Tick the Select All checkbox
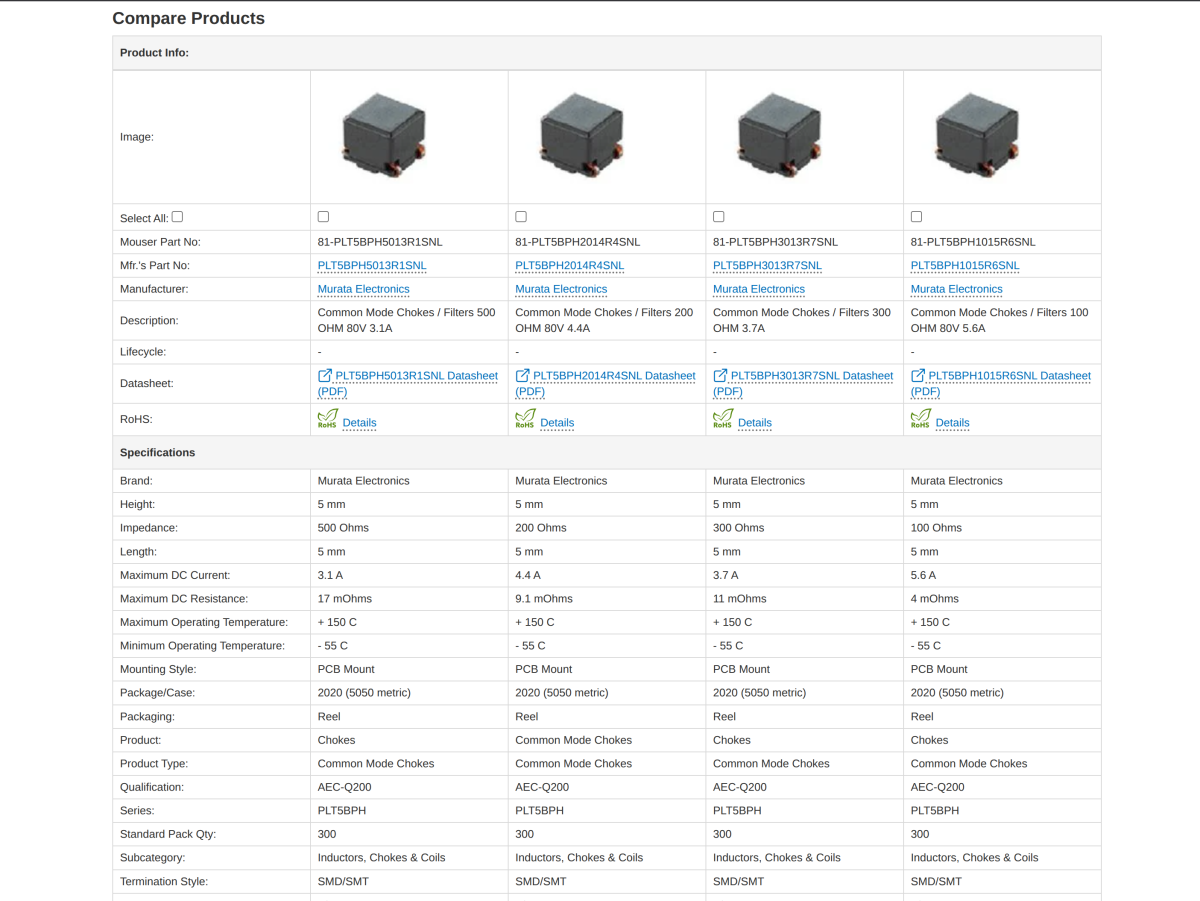Image resolution: width=1200 pixels, height=901 pixels. tap(177, 216)
